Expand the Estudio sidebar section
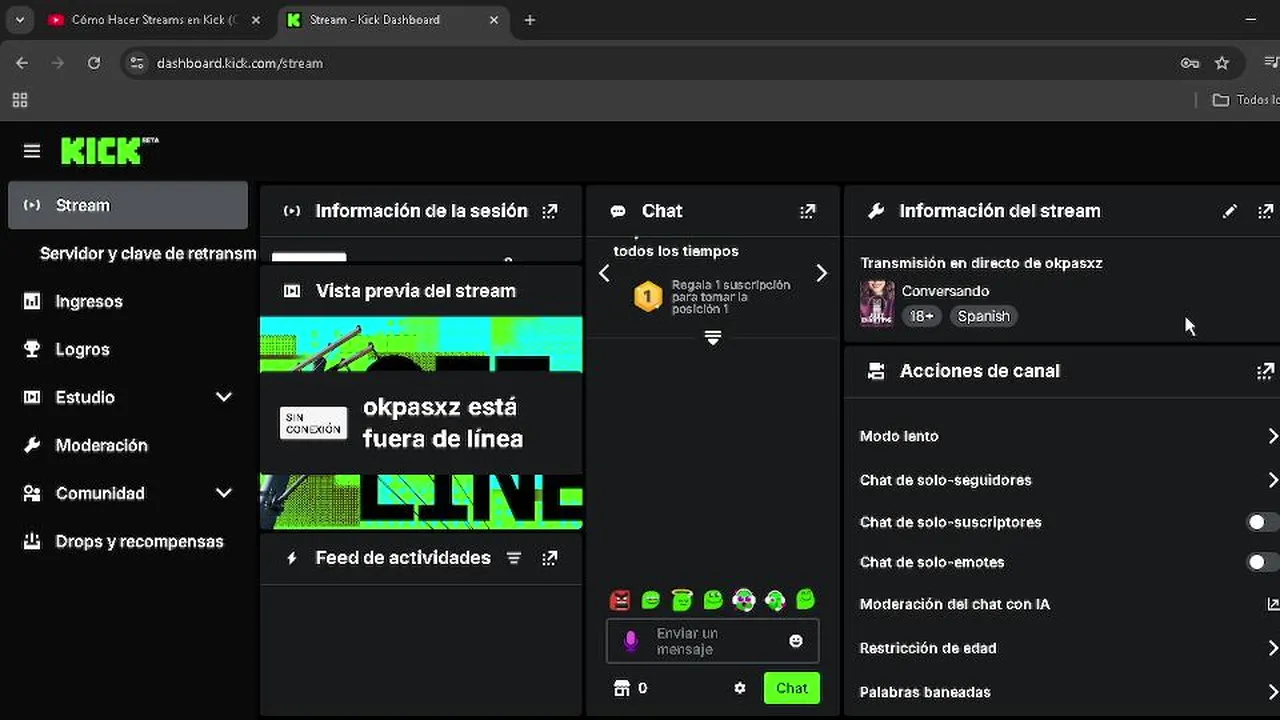Screen dimensions: 1280x720 [x=224, y=397]
